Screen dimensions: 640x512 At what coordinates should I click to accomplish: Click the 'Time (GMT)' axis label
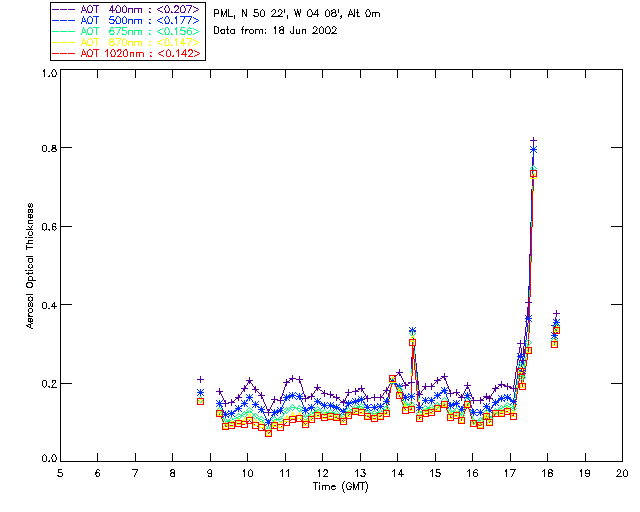(x=340, y=486)
